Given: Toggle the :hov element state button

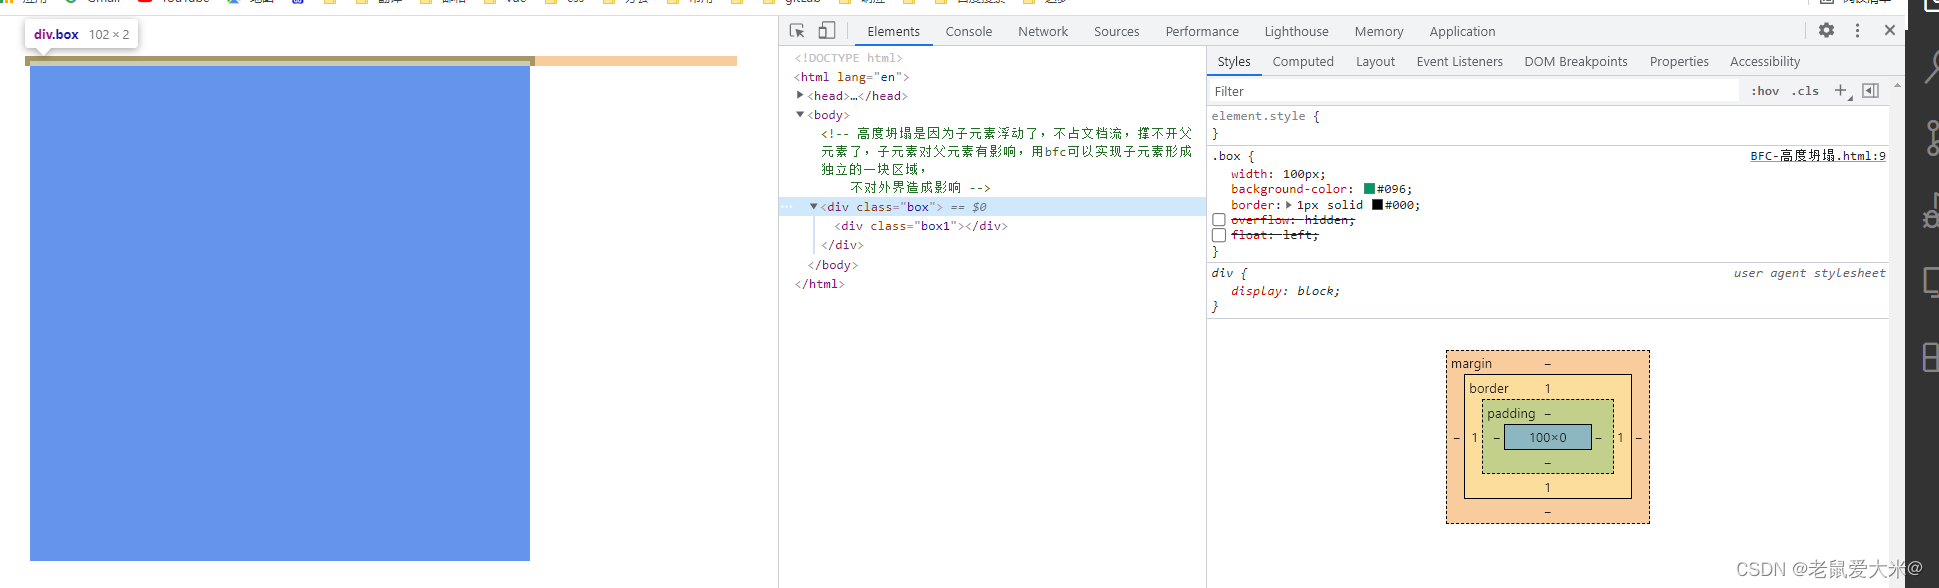Looking at the screenshot, I should point(1765,91).
